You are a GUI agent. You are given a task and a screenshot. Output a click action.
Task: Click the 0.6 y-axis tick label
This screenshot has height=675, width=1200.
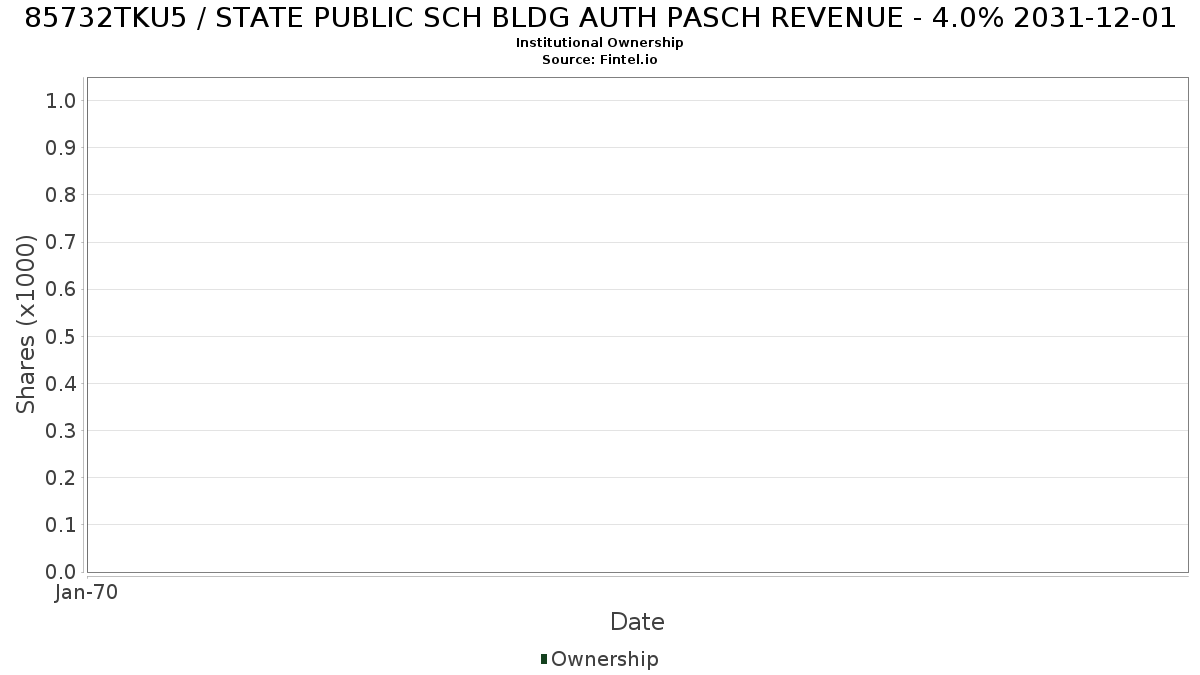(61, 289)
